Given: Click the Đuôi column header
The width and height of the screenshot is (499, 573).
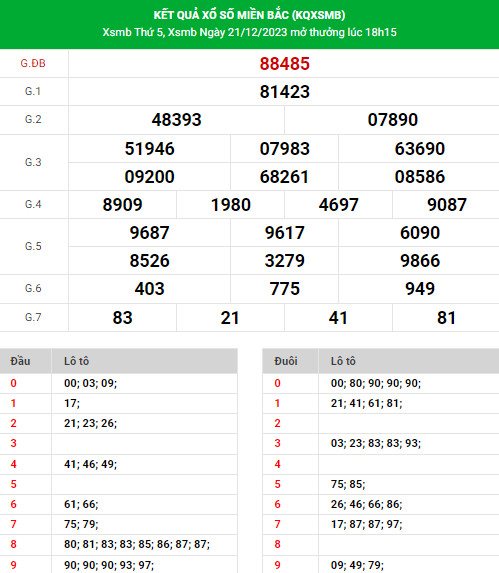Looking at the screenshot, I should tap(286, 361).
